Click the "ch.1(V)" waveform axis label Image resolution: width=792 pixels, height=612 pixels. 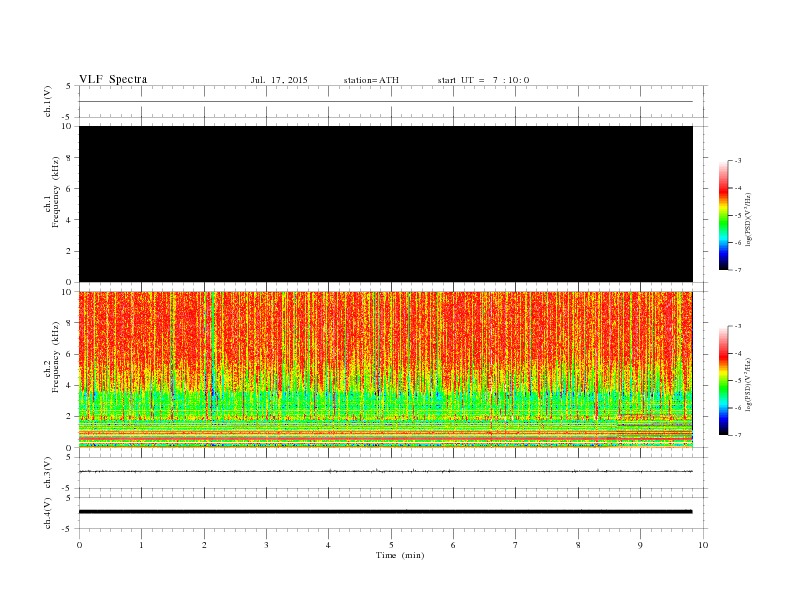click(47, 101)
